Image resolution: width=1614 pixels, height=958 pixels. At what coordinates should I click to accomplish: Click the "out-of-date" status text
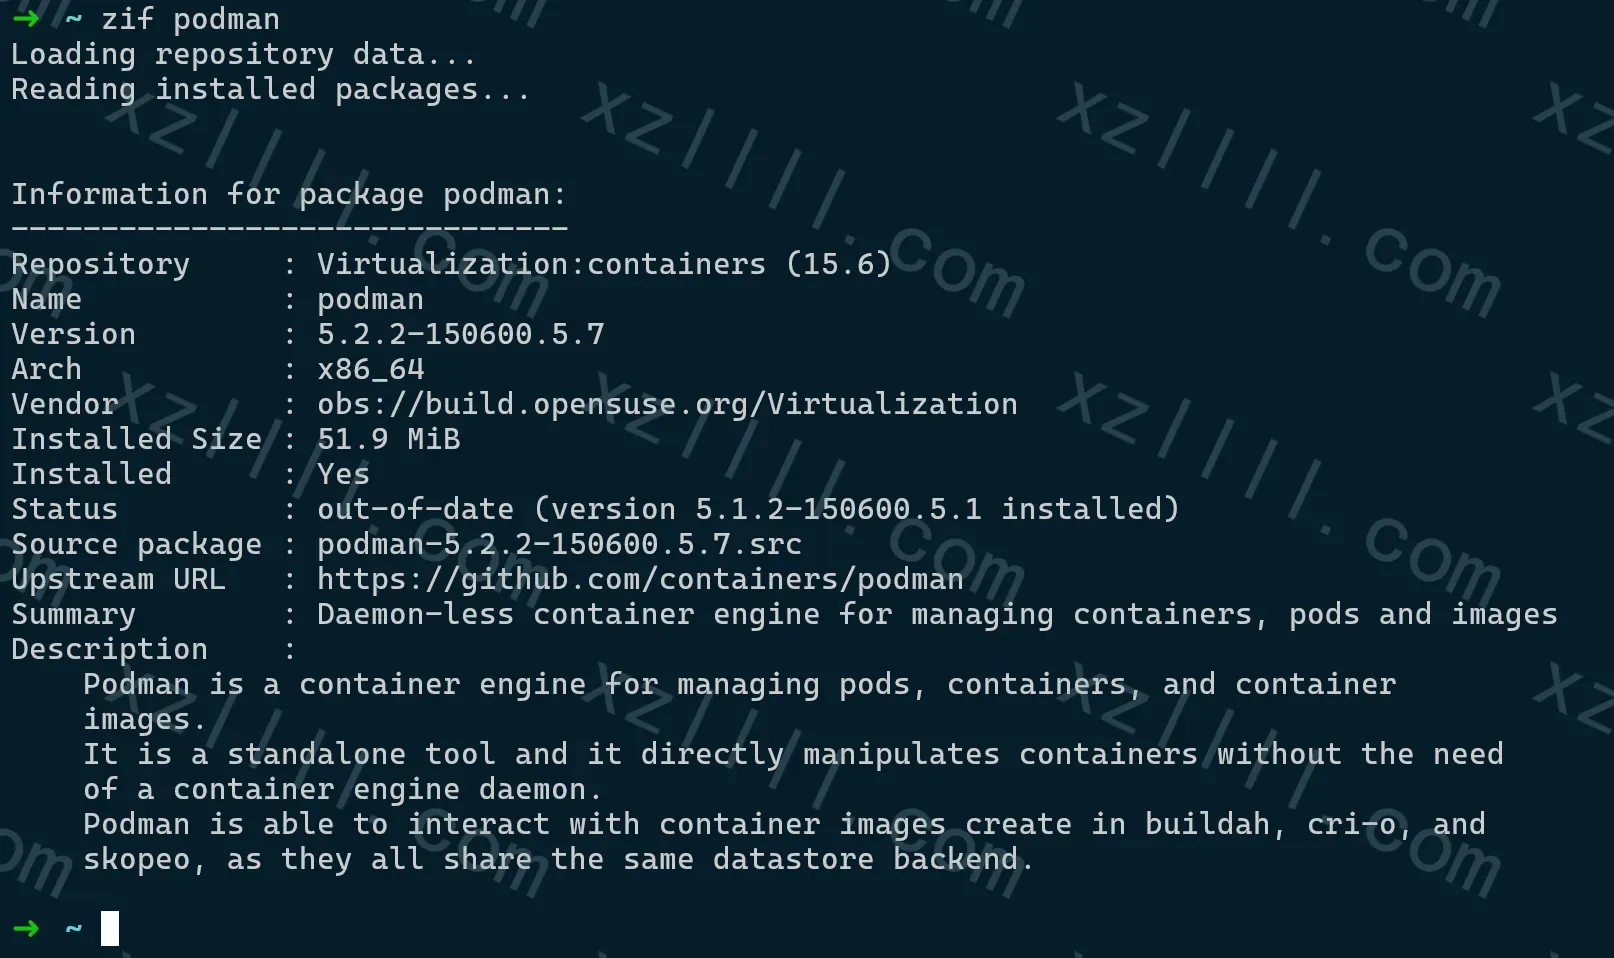click(x=415, y=510)
